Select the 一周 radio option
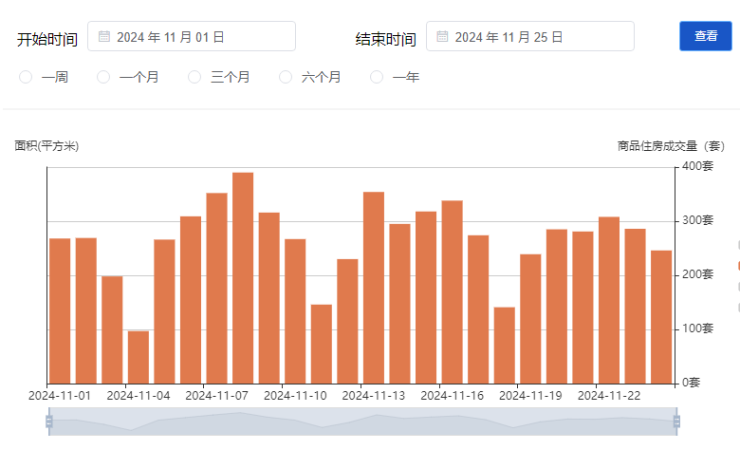740x450 pixels. coord(26,77)
